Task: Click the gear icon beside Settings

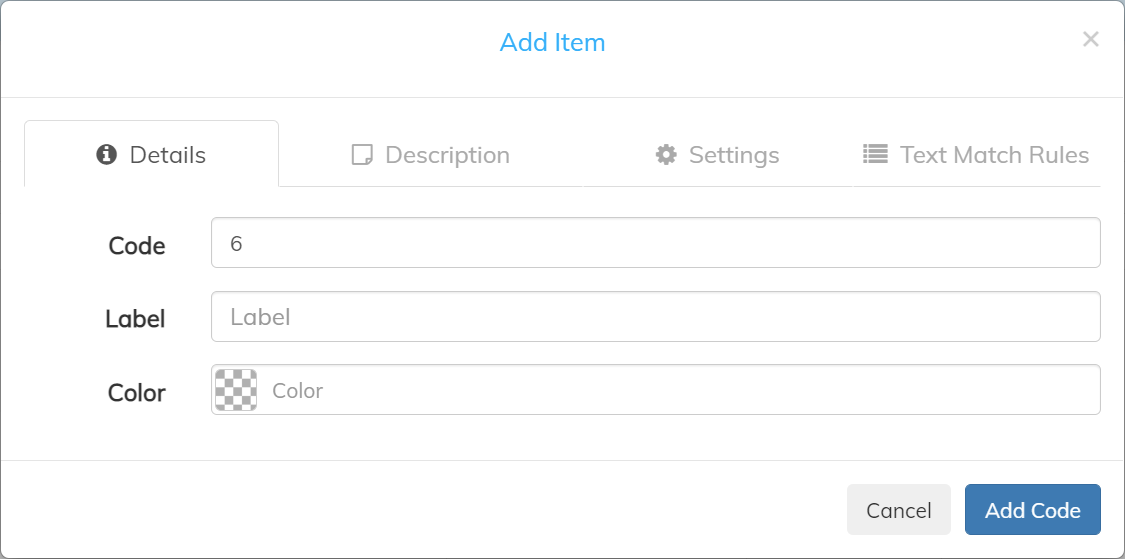Action: (x=666, y=154)
